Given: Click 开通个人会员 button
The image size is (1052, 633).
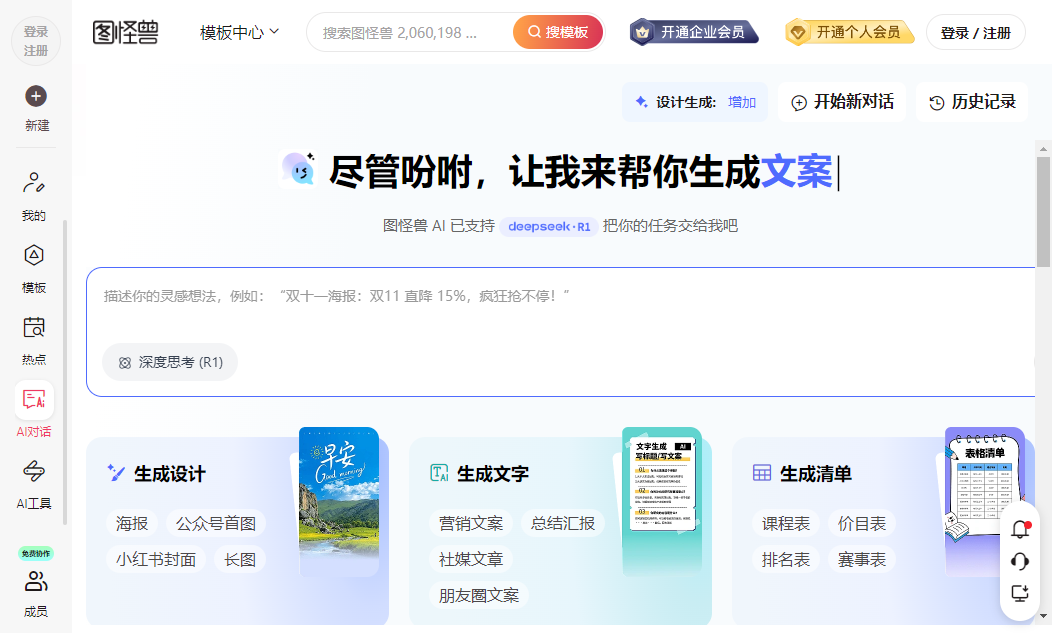Looking at the screenshot, I should point(849,32).
